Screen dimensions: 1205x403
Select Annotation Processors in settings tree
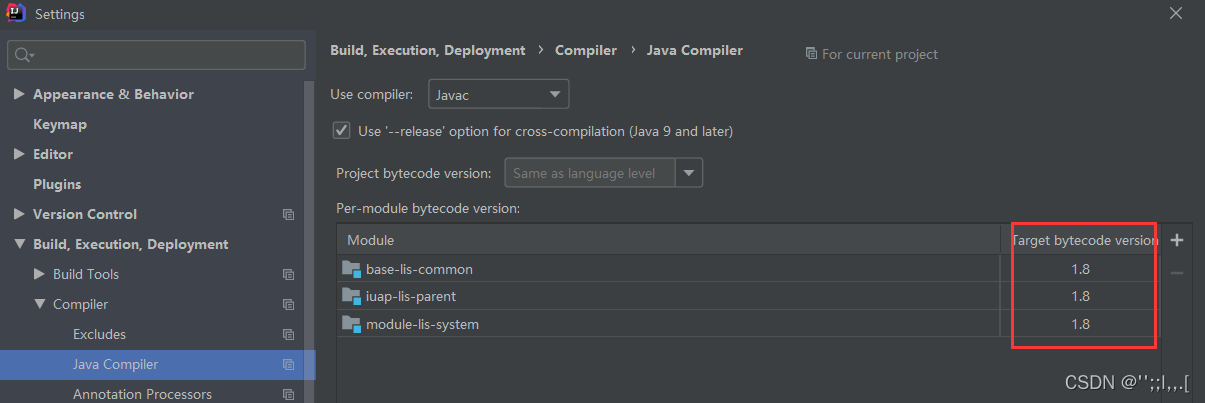click(x=142, y=394)
